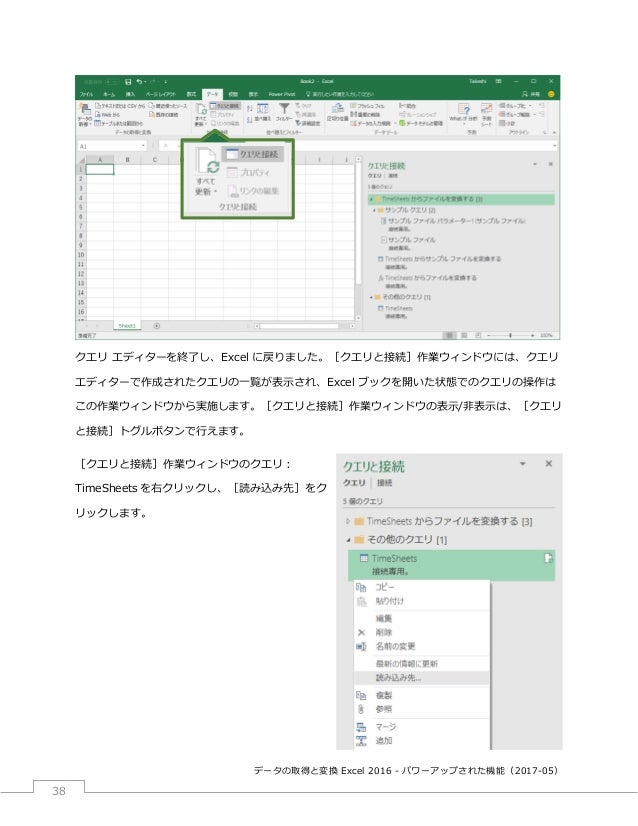Switch to the 挿入 ribbon tab
This screenshot has width=638, height=826.
pos(130,94)
